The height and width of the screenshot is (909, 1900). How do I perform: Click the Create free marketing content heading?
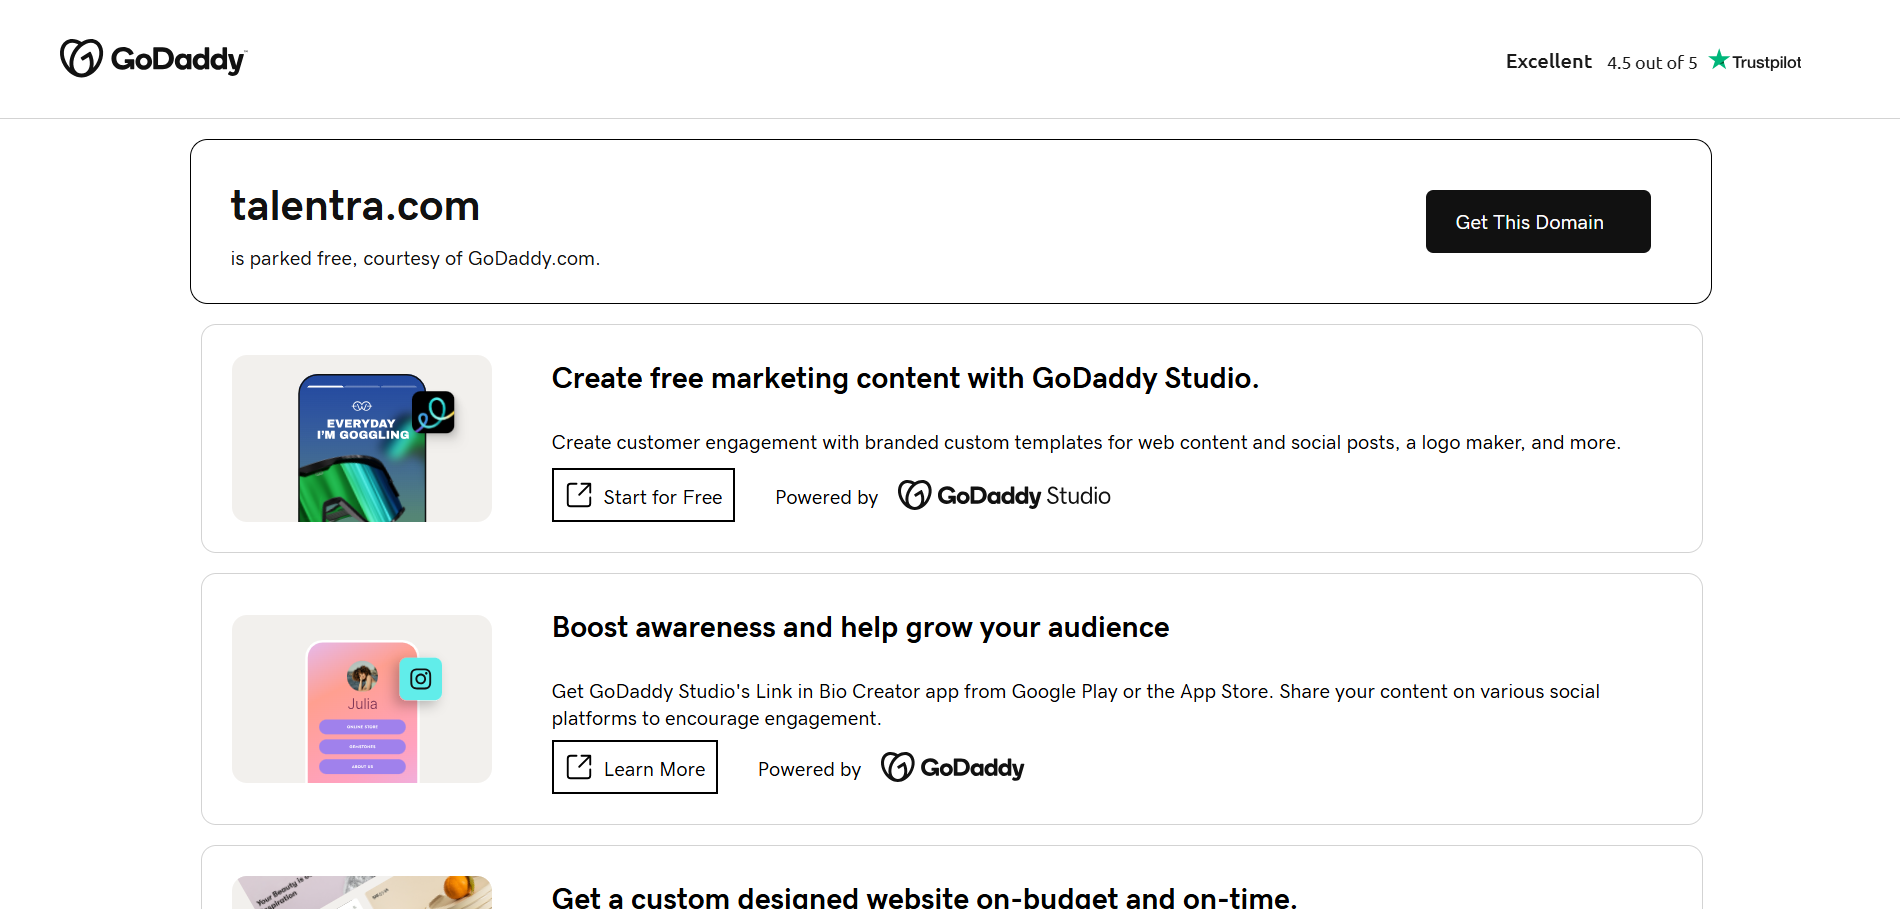point(905,378)
